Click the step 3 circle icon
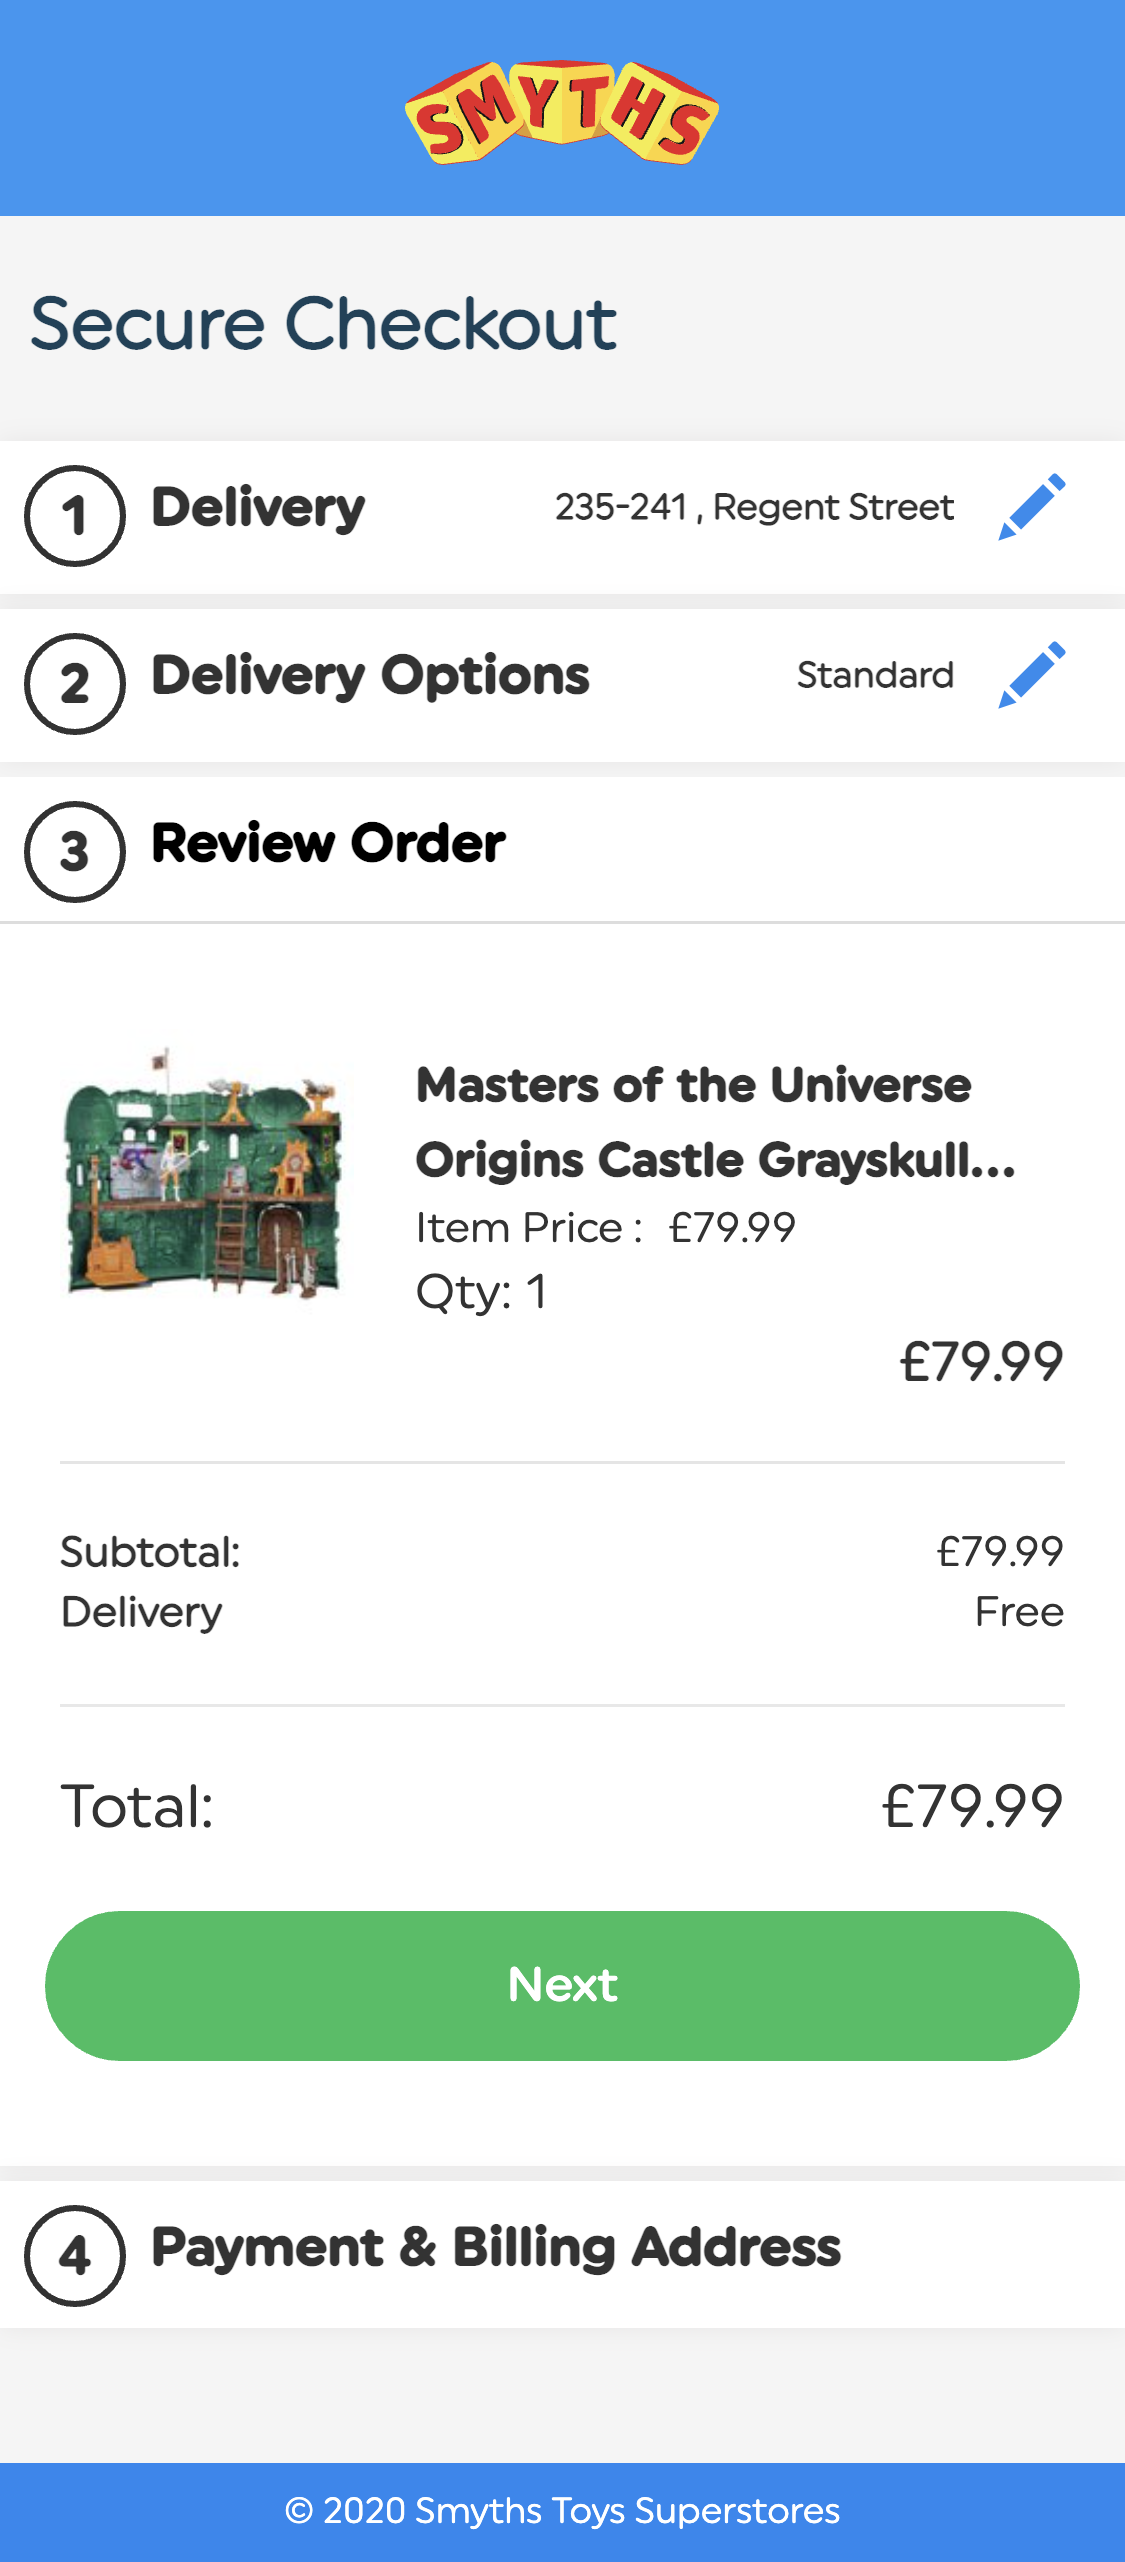Screen dimensions: 1125x2562 75,852
